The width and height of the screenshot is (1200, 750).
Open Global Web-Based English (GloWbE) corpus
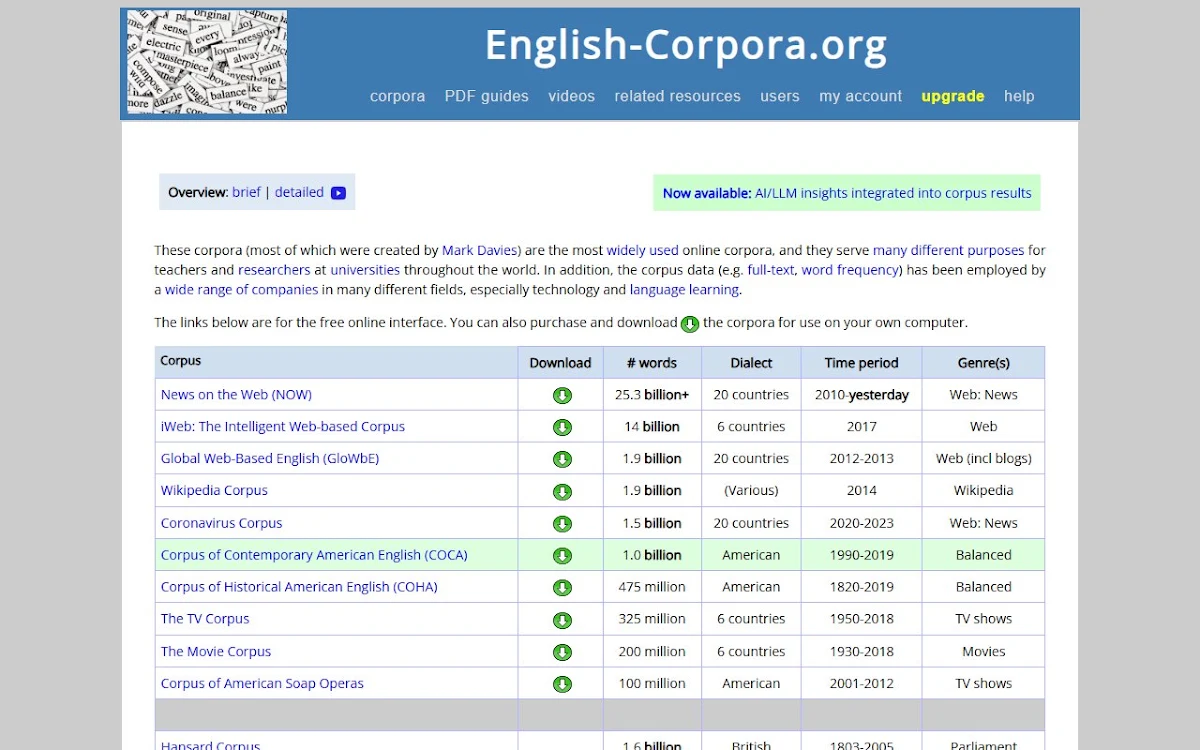(x=270, y=459)
